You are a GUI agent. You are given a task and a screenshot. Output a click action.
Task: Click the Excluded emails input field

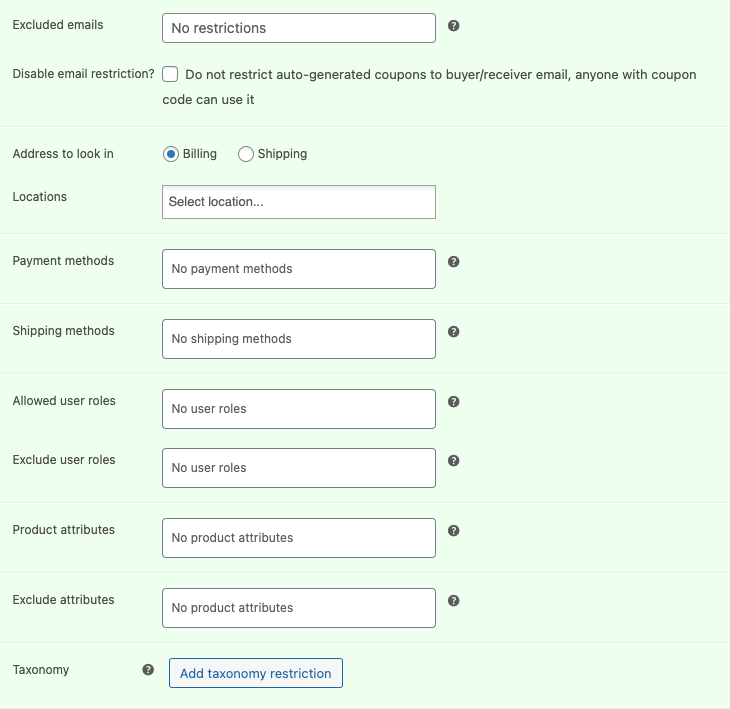[x=298, y=28]
